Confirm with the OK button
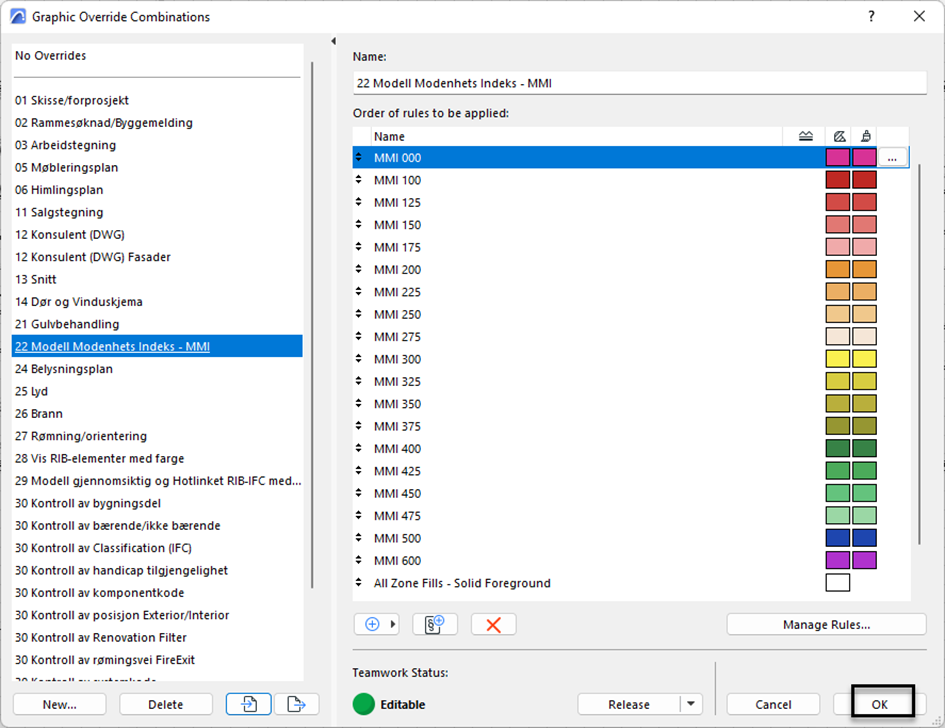Viewport: 945px width, 728px height. click(880, 704)
